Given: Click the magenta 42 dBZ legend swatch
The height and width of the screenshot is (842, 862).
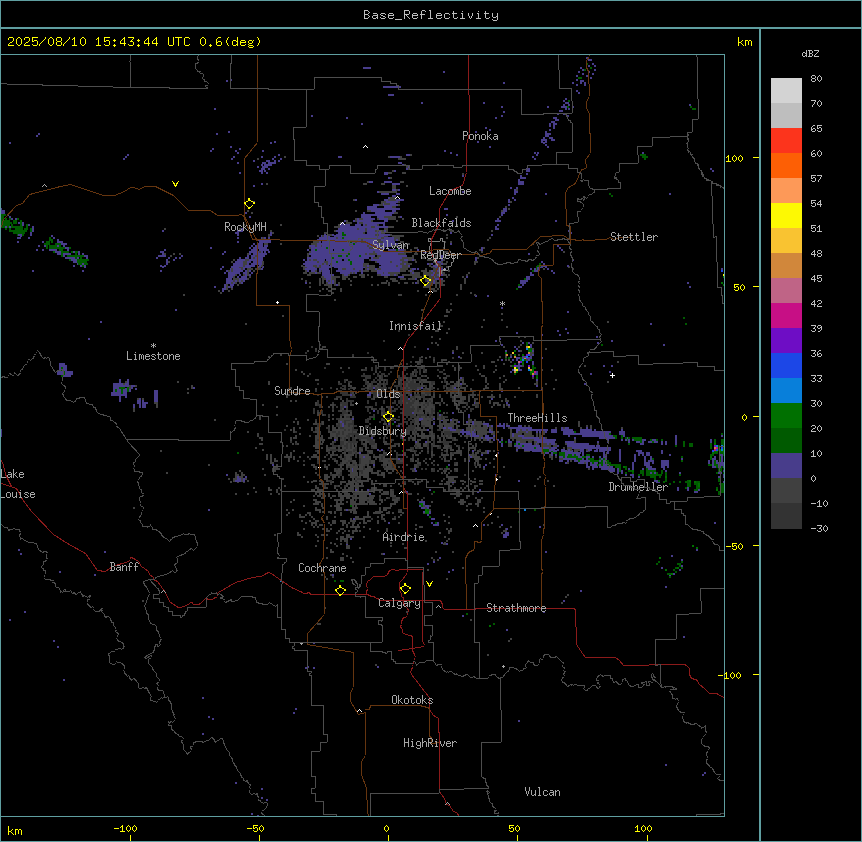Looking at the screenshot, I should (786, 315).
